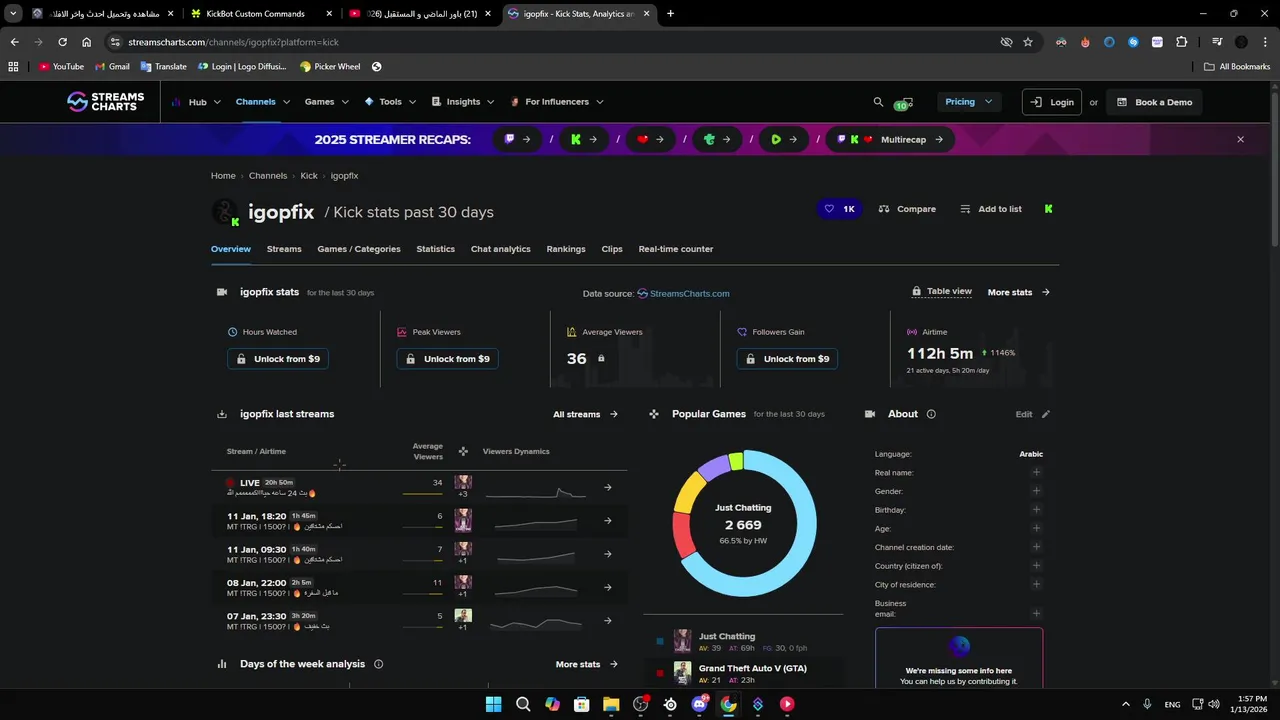Open the YouTube streamer recap pill
Screen dimensions: 1280x720
(x=650, y=140)
